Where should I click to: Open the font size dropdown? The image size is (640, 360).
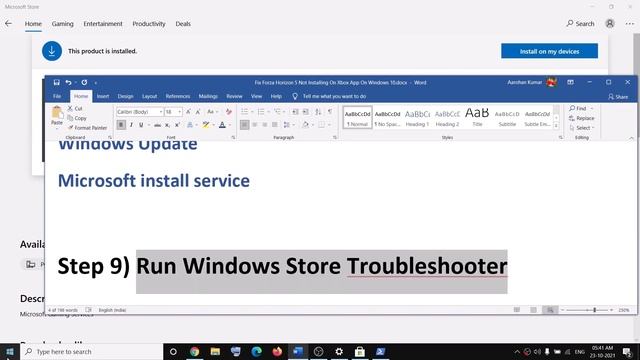180,112
